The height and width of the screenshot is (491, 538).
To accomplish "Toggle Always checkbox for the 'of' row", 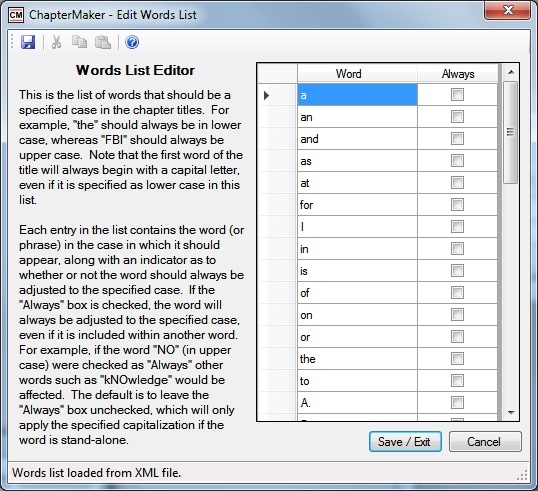I will click(x=457, y=293).
